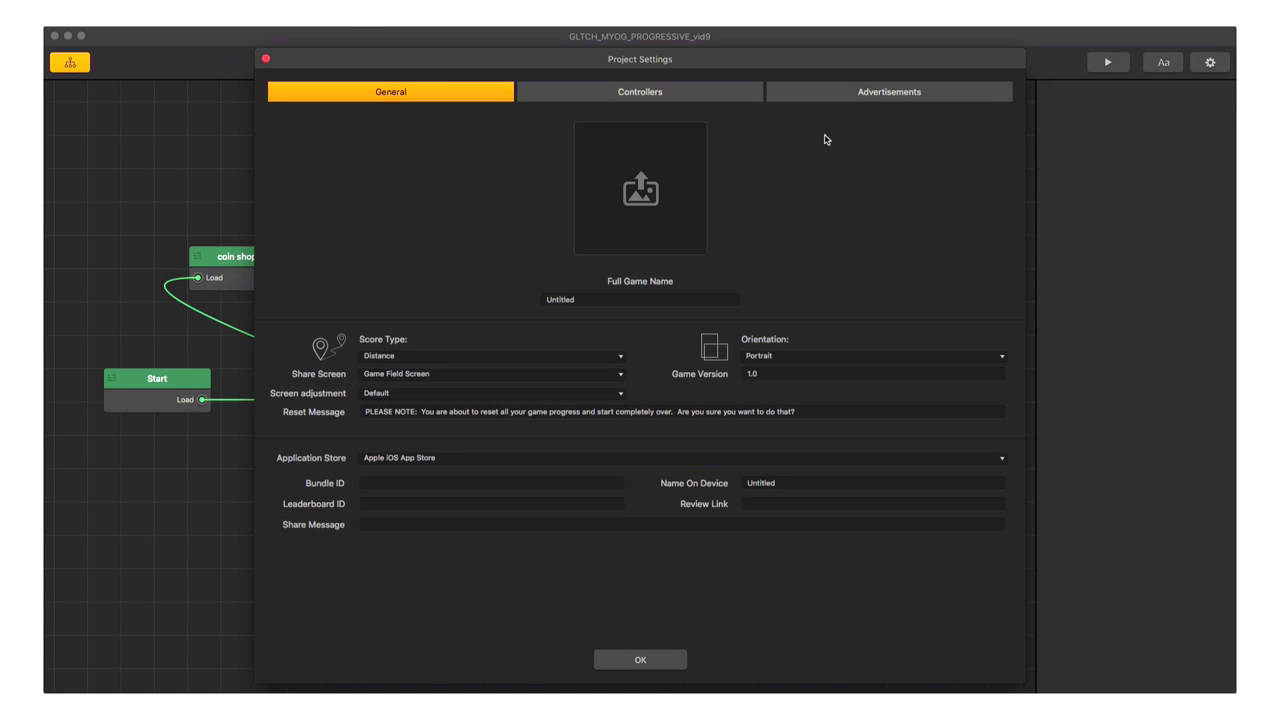This screenshot has height=720, width=1280.
Task: Click the yellow scene hierarchy icon
Action: [x=70, y=63]
